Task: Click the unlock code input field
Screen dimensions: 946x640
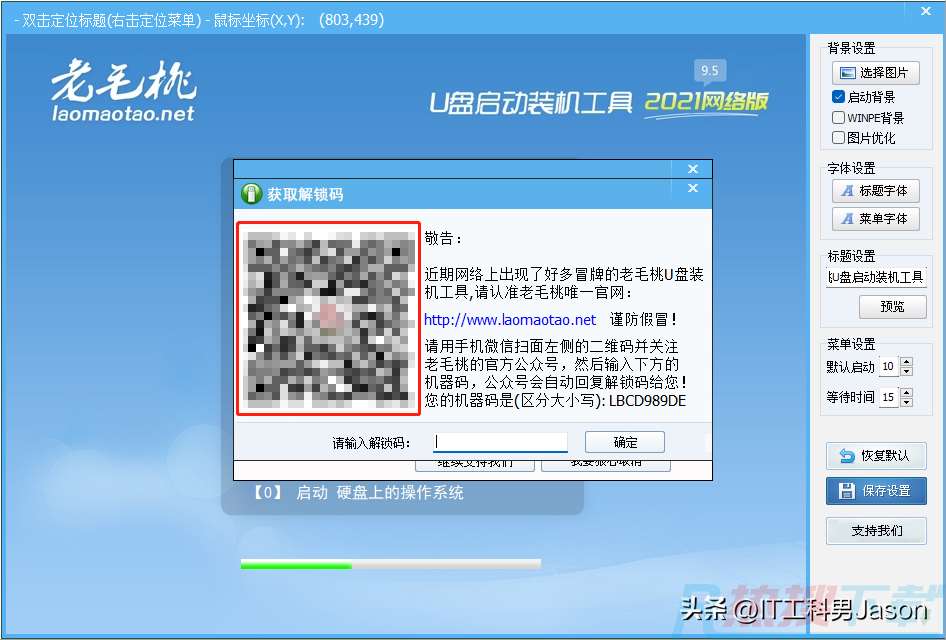Action: 500,442
